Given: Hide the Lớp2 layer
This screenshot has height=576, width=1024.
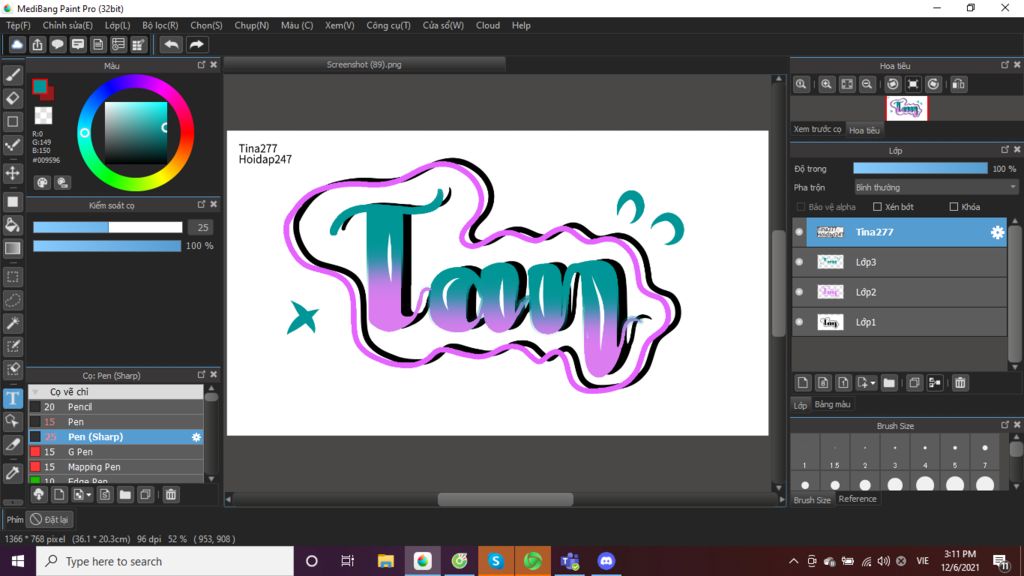Looking at the screenshot, I should (x=799, y=292).
